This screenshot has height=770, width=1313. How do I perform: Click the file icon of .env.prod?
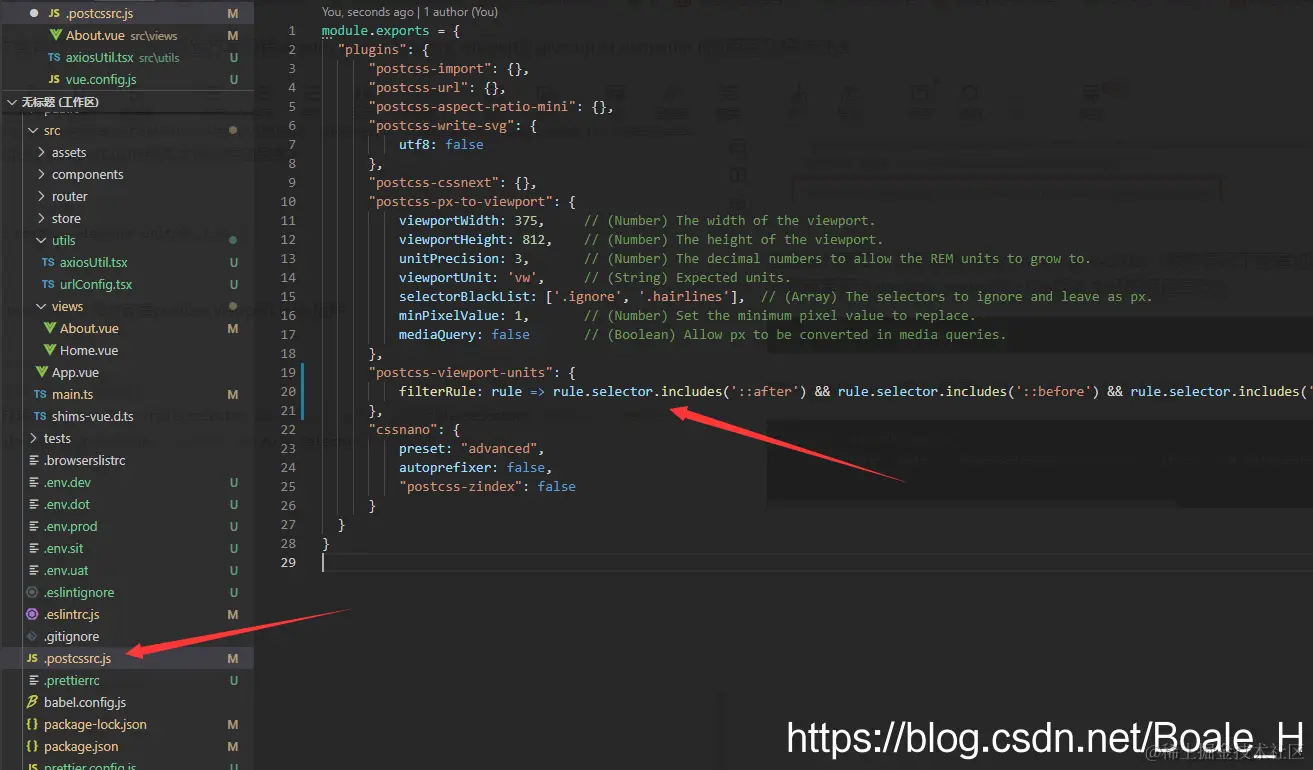(x=33, y=526)
